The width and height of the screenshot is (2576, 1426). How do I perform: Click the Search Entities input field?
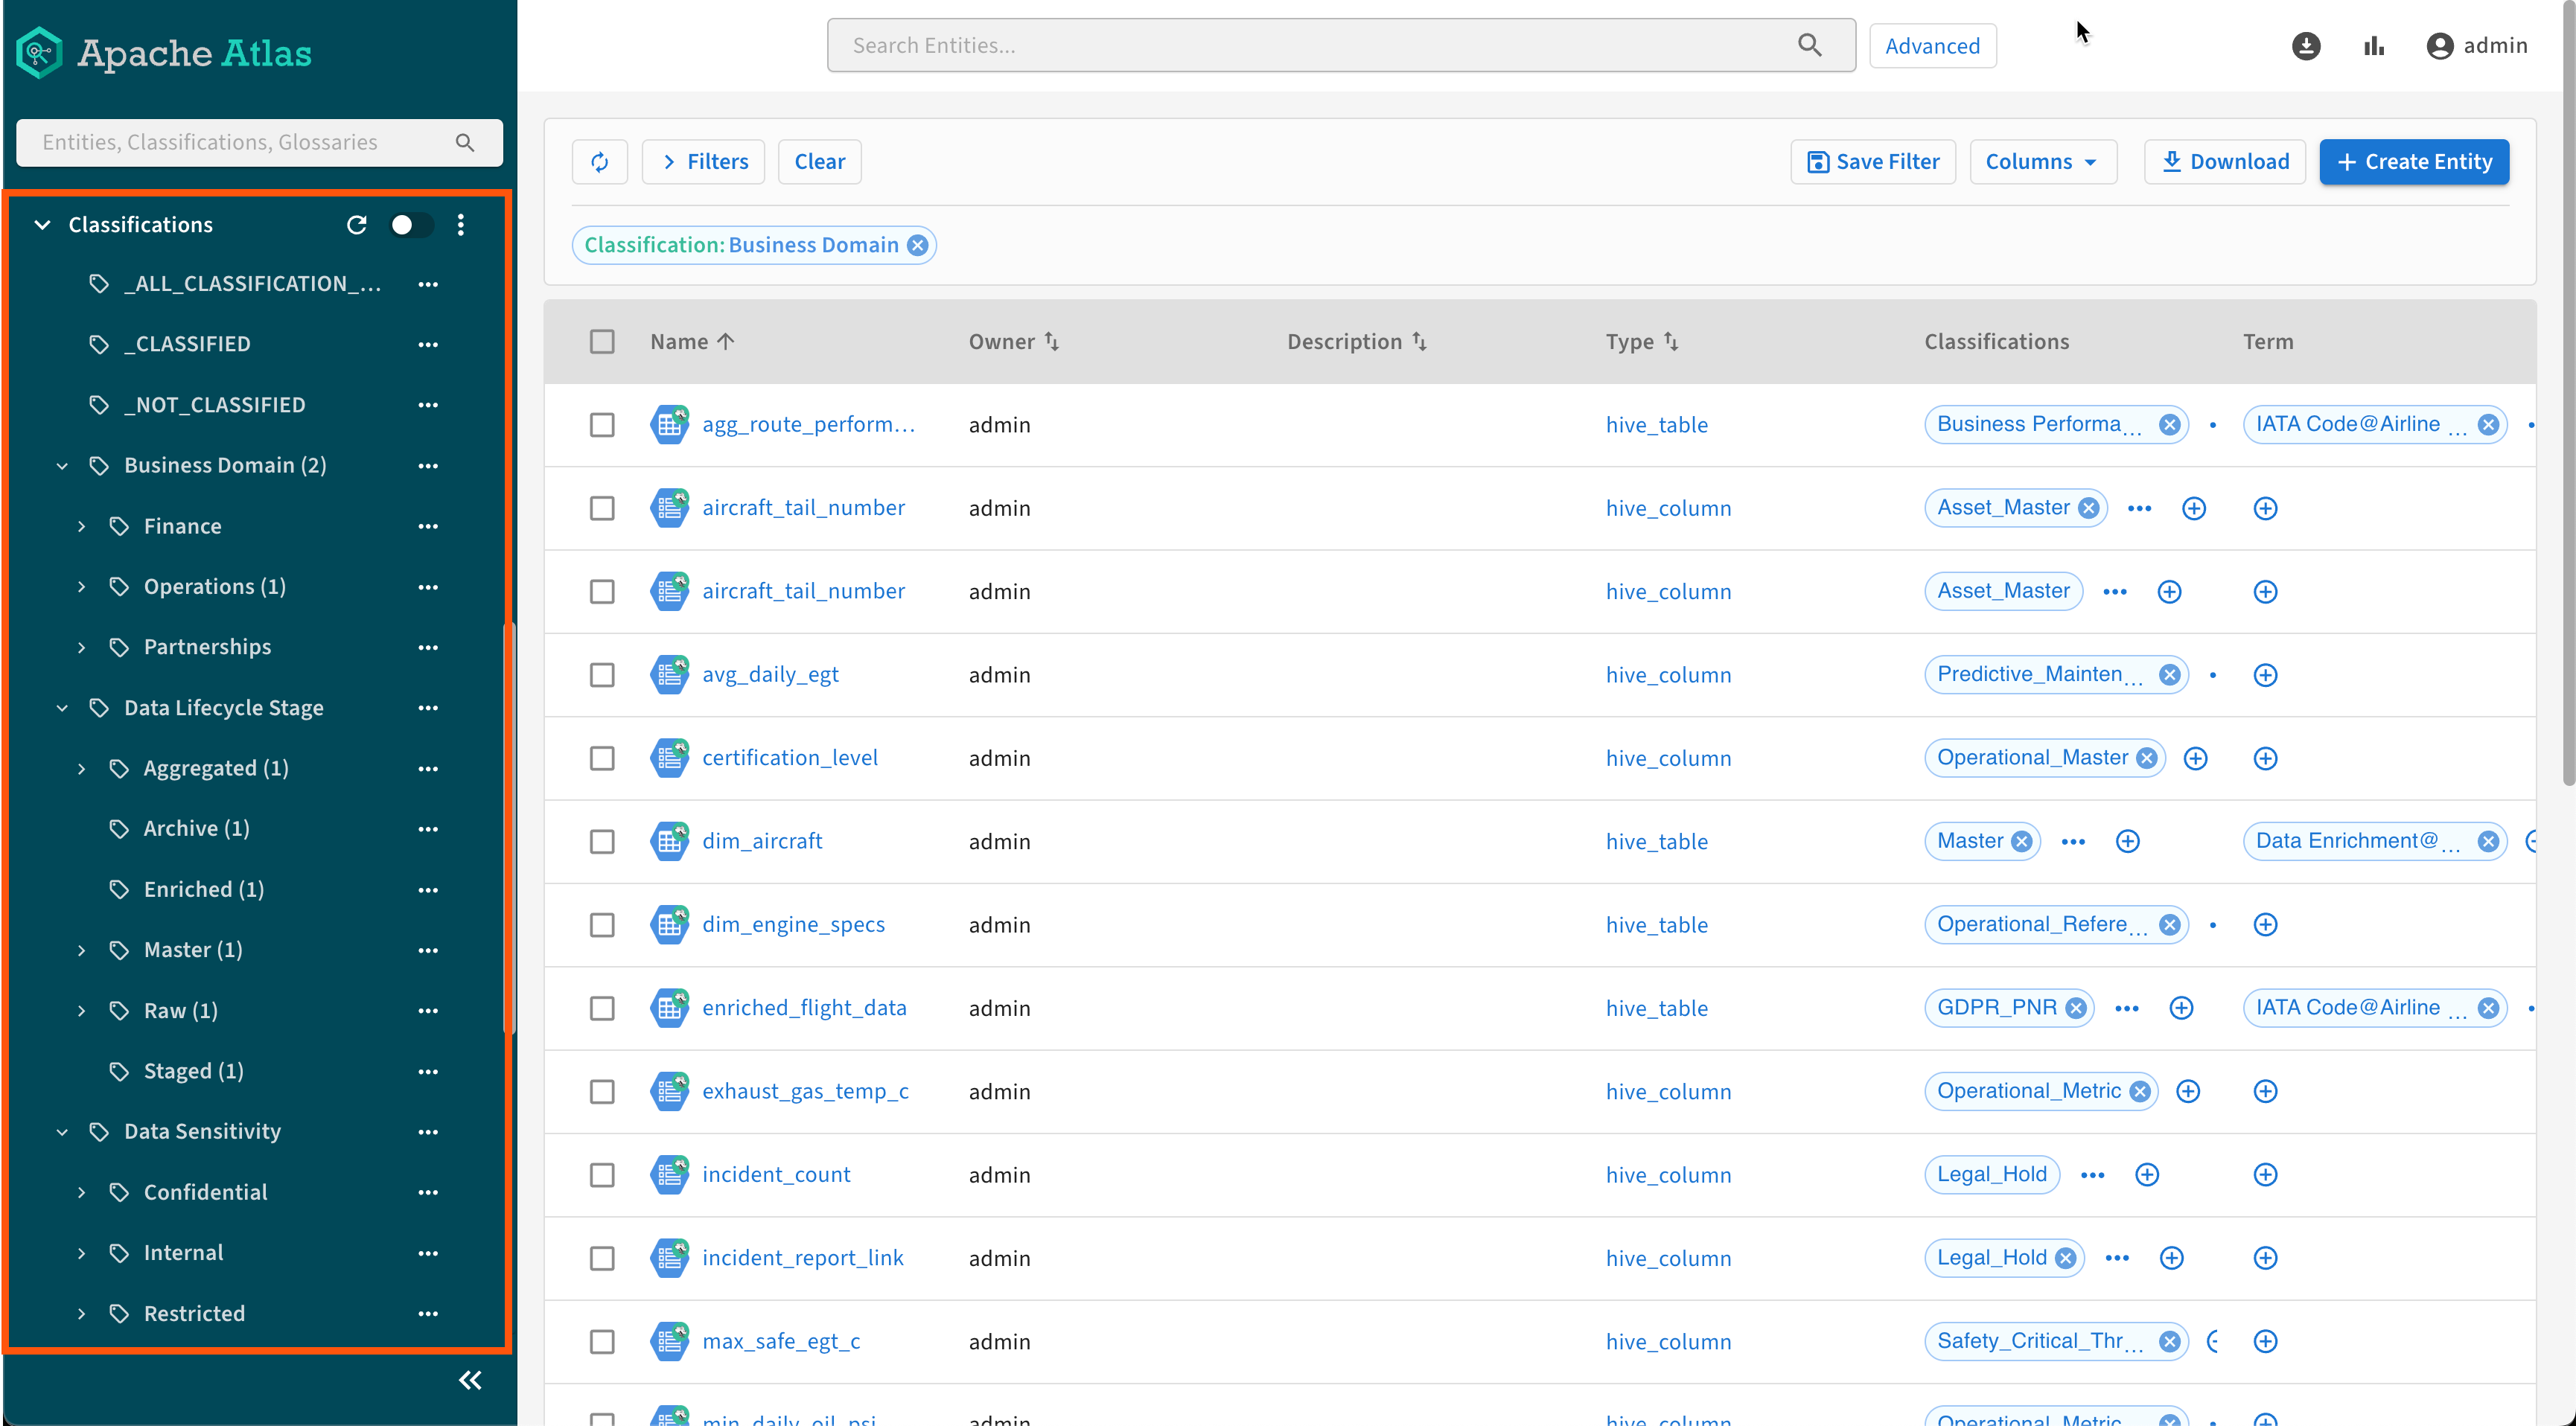point(1320,46)
